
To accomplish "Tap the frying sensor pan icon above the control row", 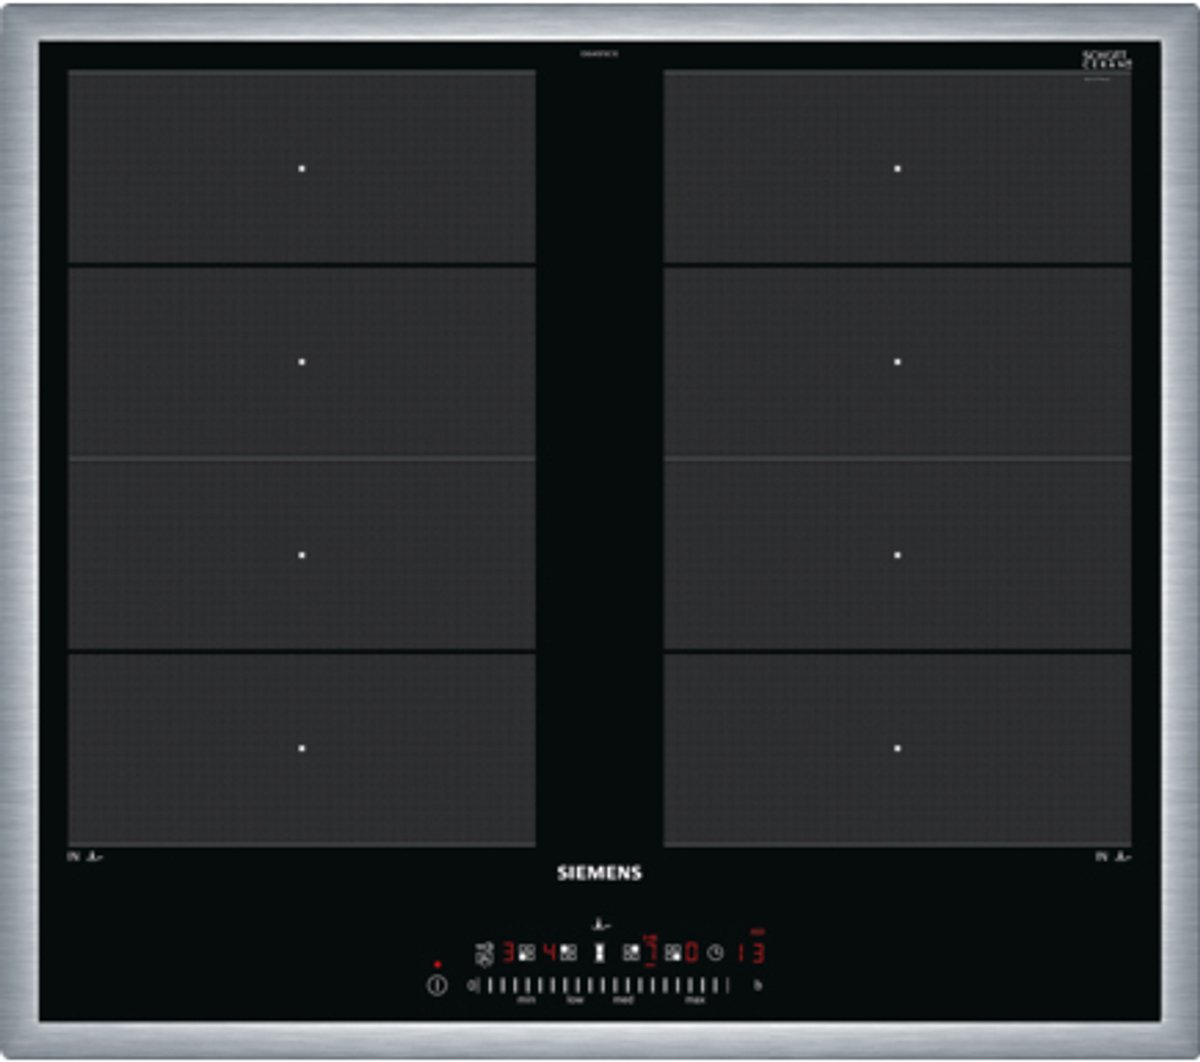I will tap(599, 925).
